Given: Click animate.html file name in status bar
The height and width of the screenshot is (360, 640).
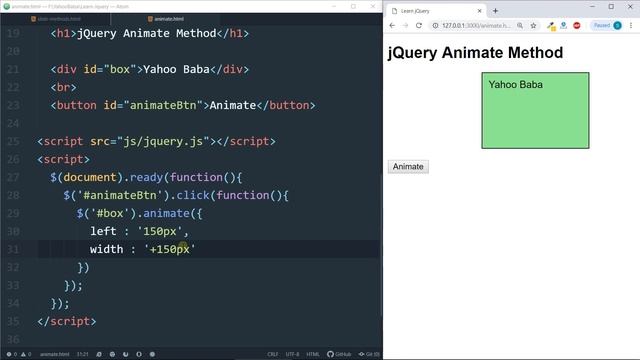Looking at the screenshot, I should click(x=55, y=354).
